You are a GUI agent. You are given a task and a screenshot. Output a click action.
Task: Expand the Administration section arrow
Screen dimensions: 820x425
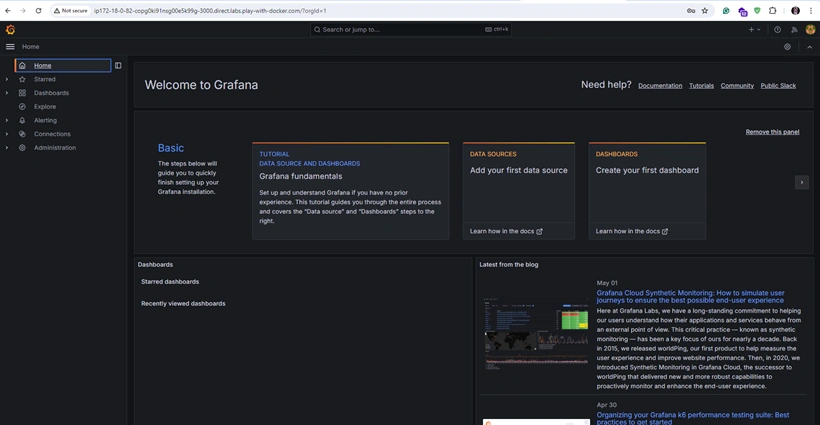(x=7, y=147)
